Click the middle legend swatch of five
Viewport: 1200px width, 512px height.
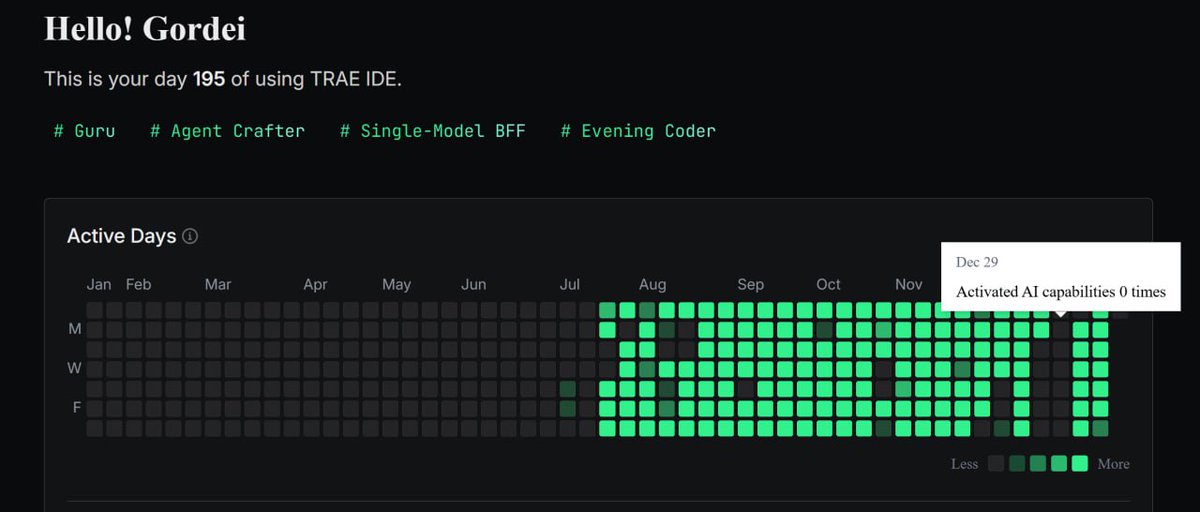coord(1038,463)
